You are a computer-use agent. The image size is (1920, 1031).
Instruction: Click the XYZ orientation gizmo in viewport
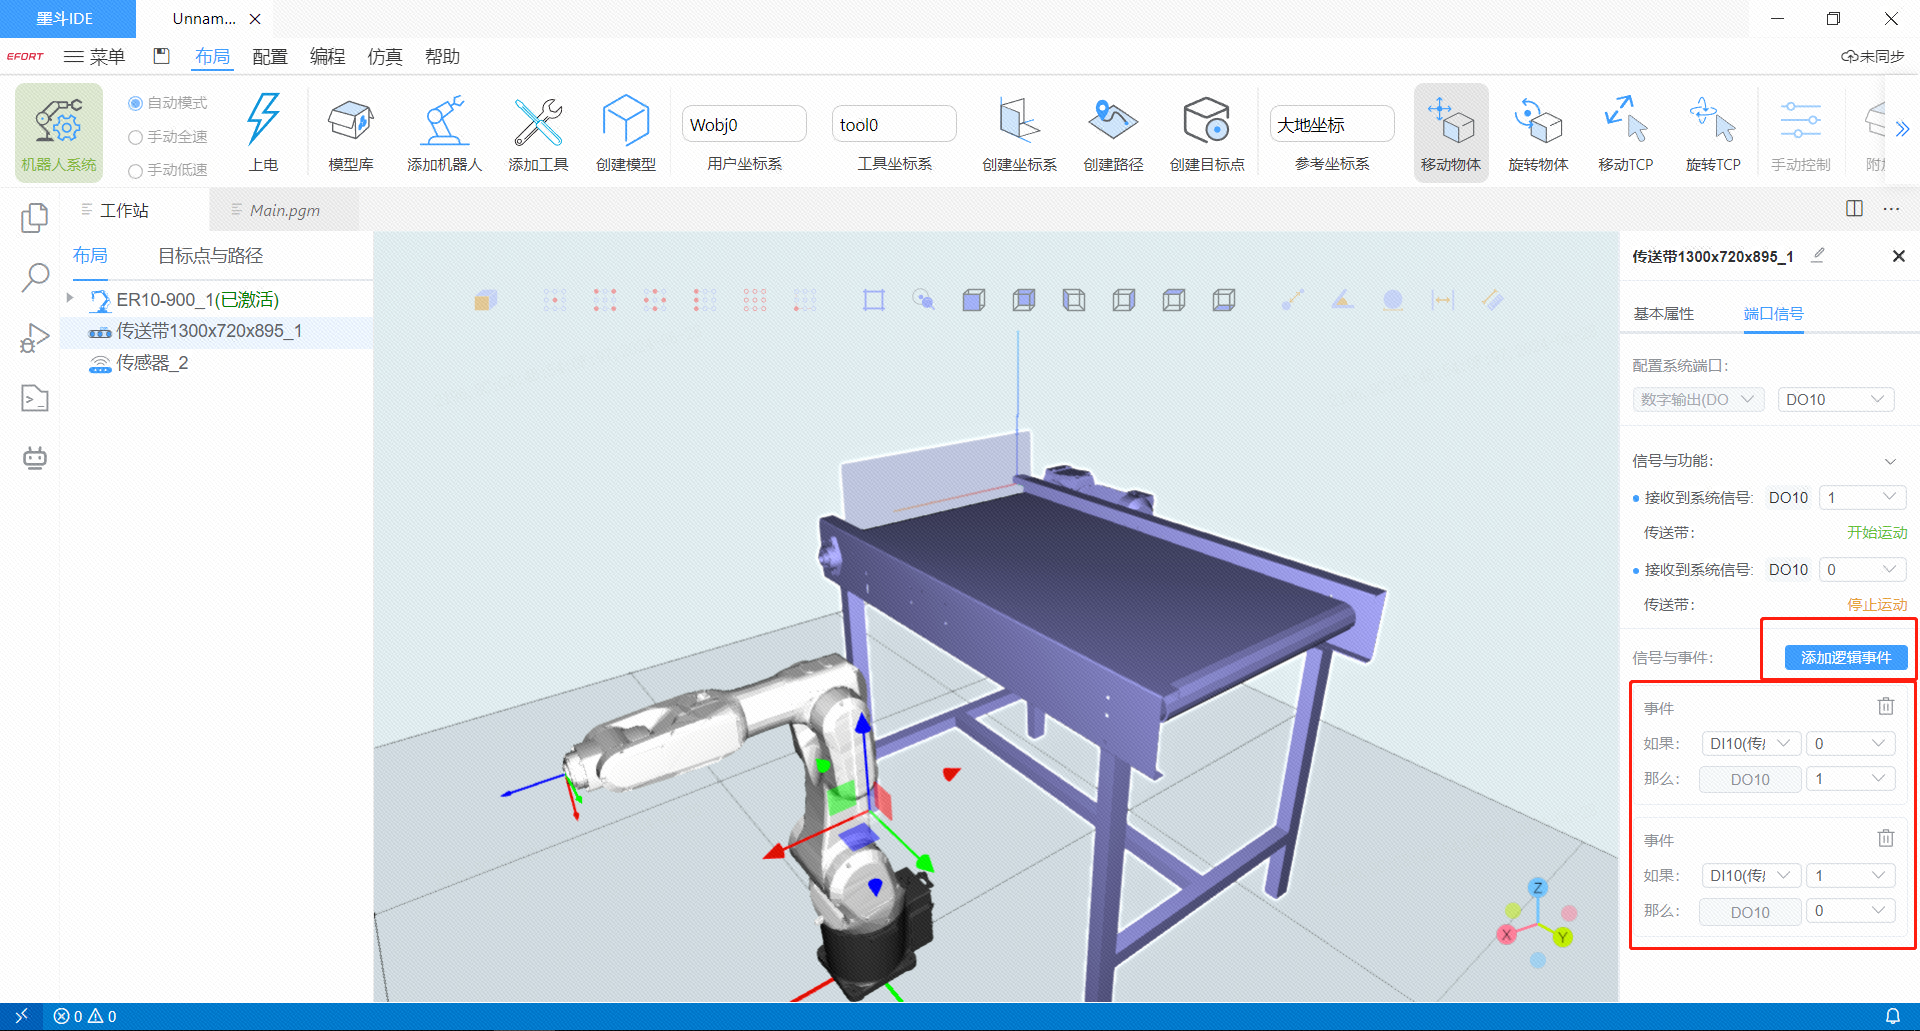click(x=1538, y=922)
